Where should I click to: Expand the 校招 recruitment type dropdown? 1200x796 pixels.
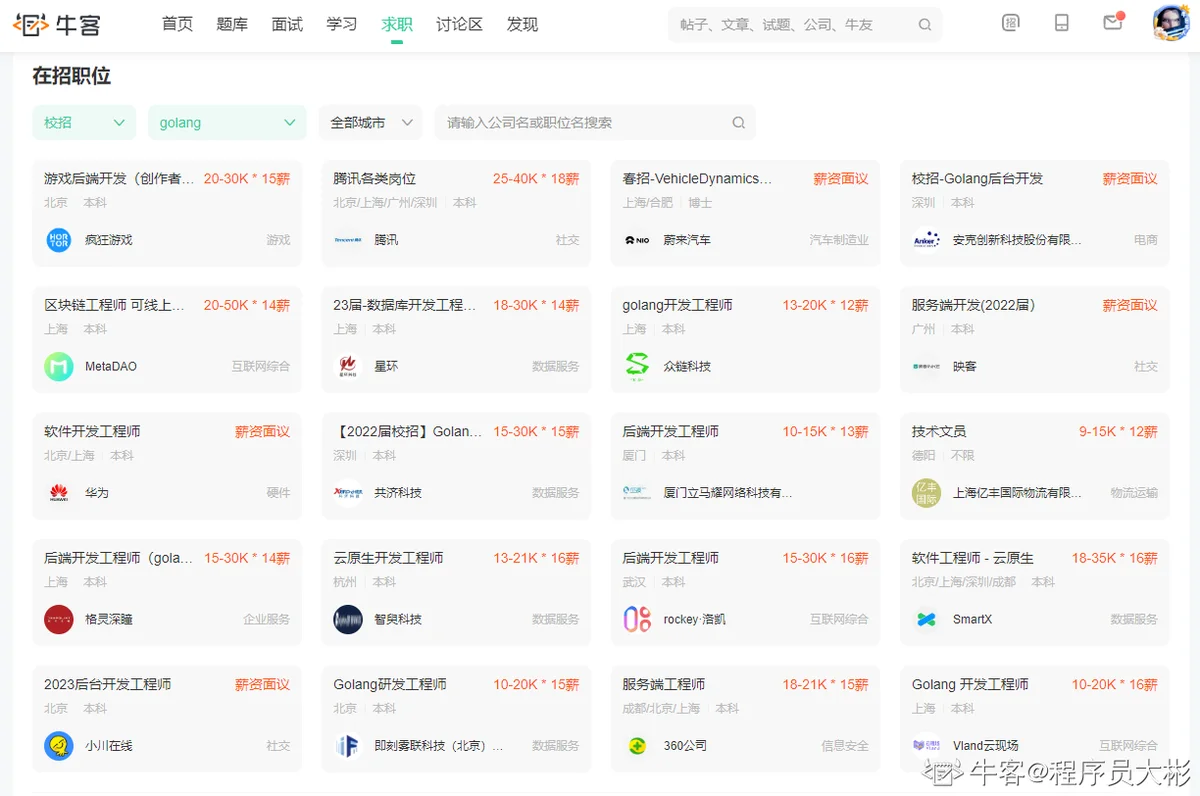tap(84, 123)
